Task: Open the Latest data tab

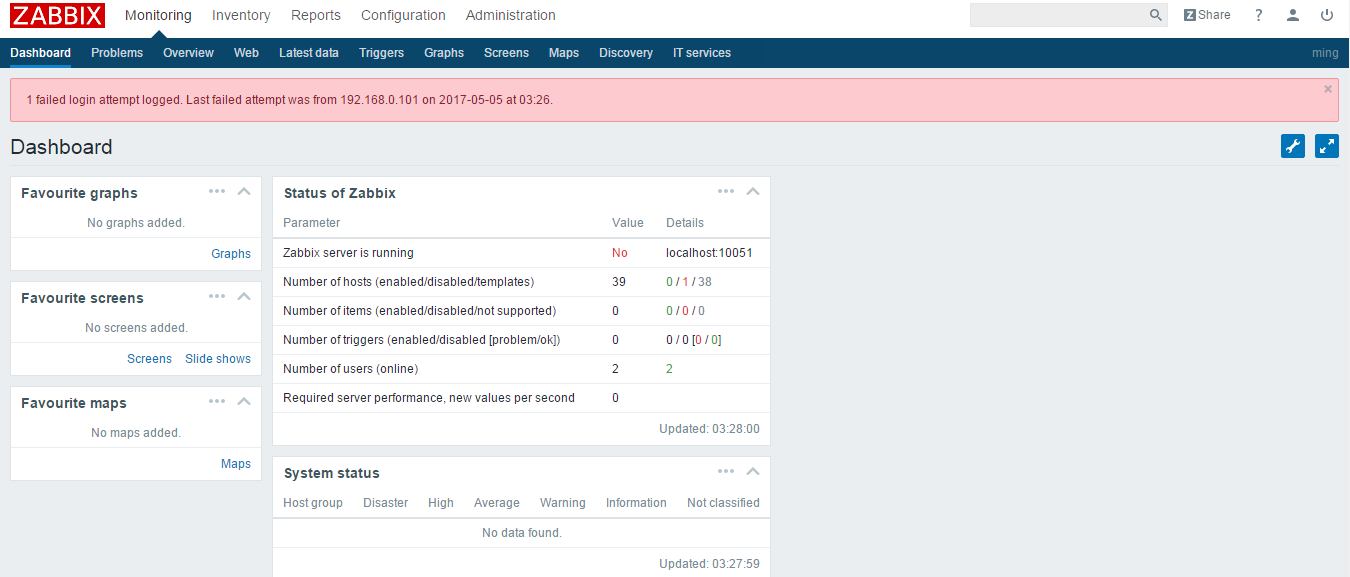Action: [309, 53]
